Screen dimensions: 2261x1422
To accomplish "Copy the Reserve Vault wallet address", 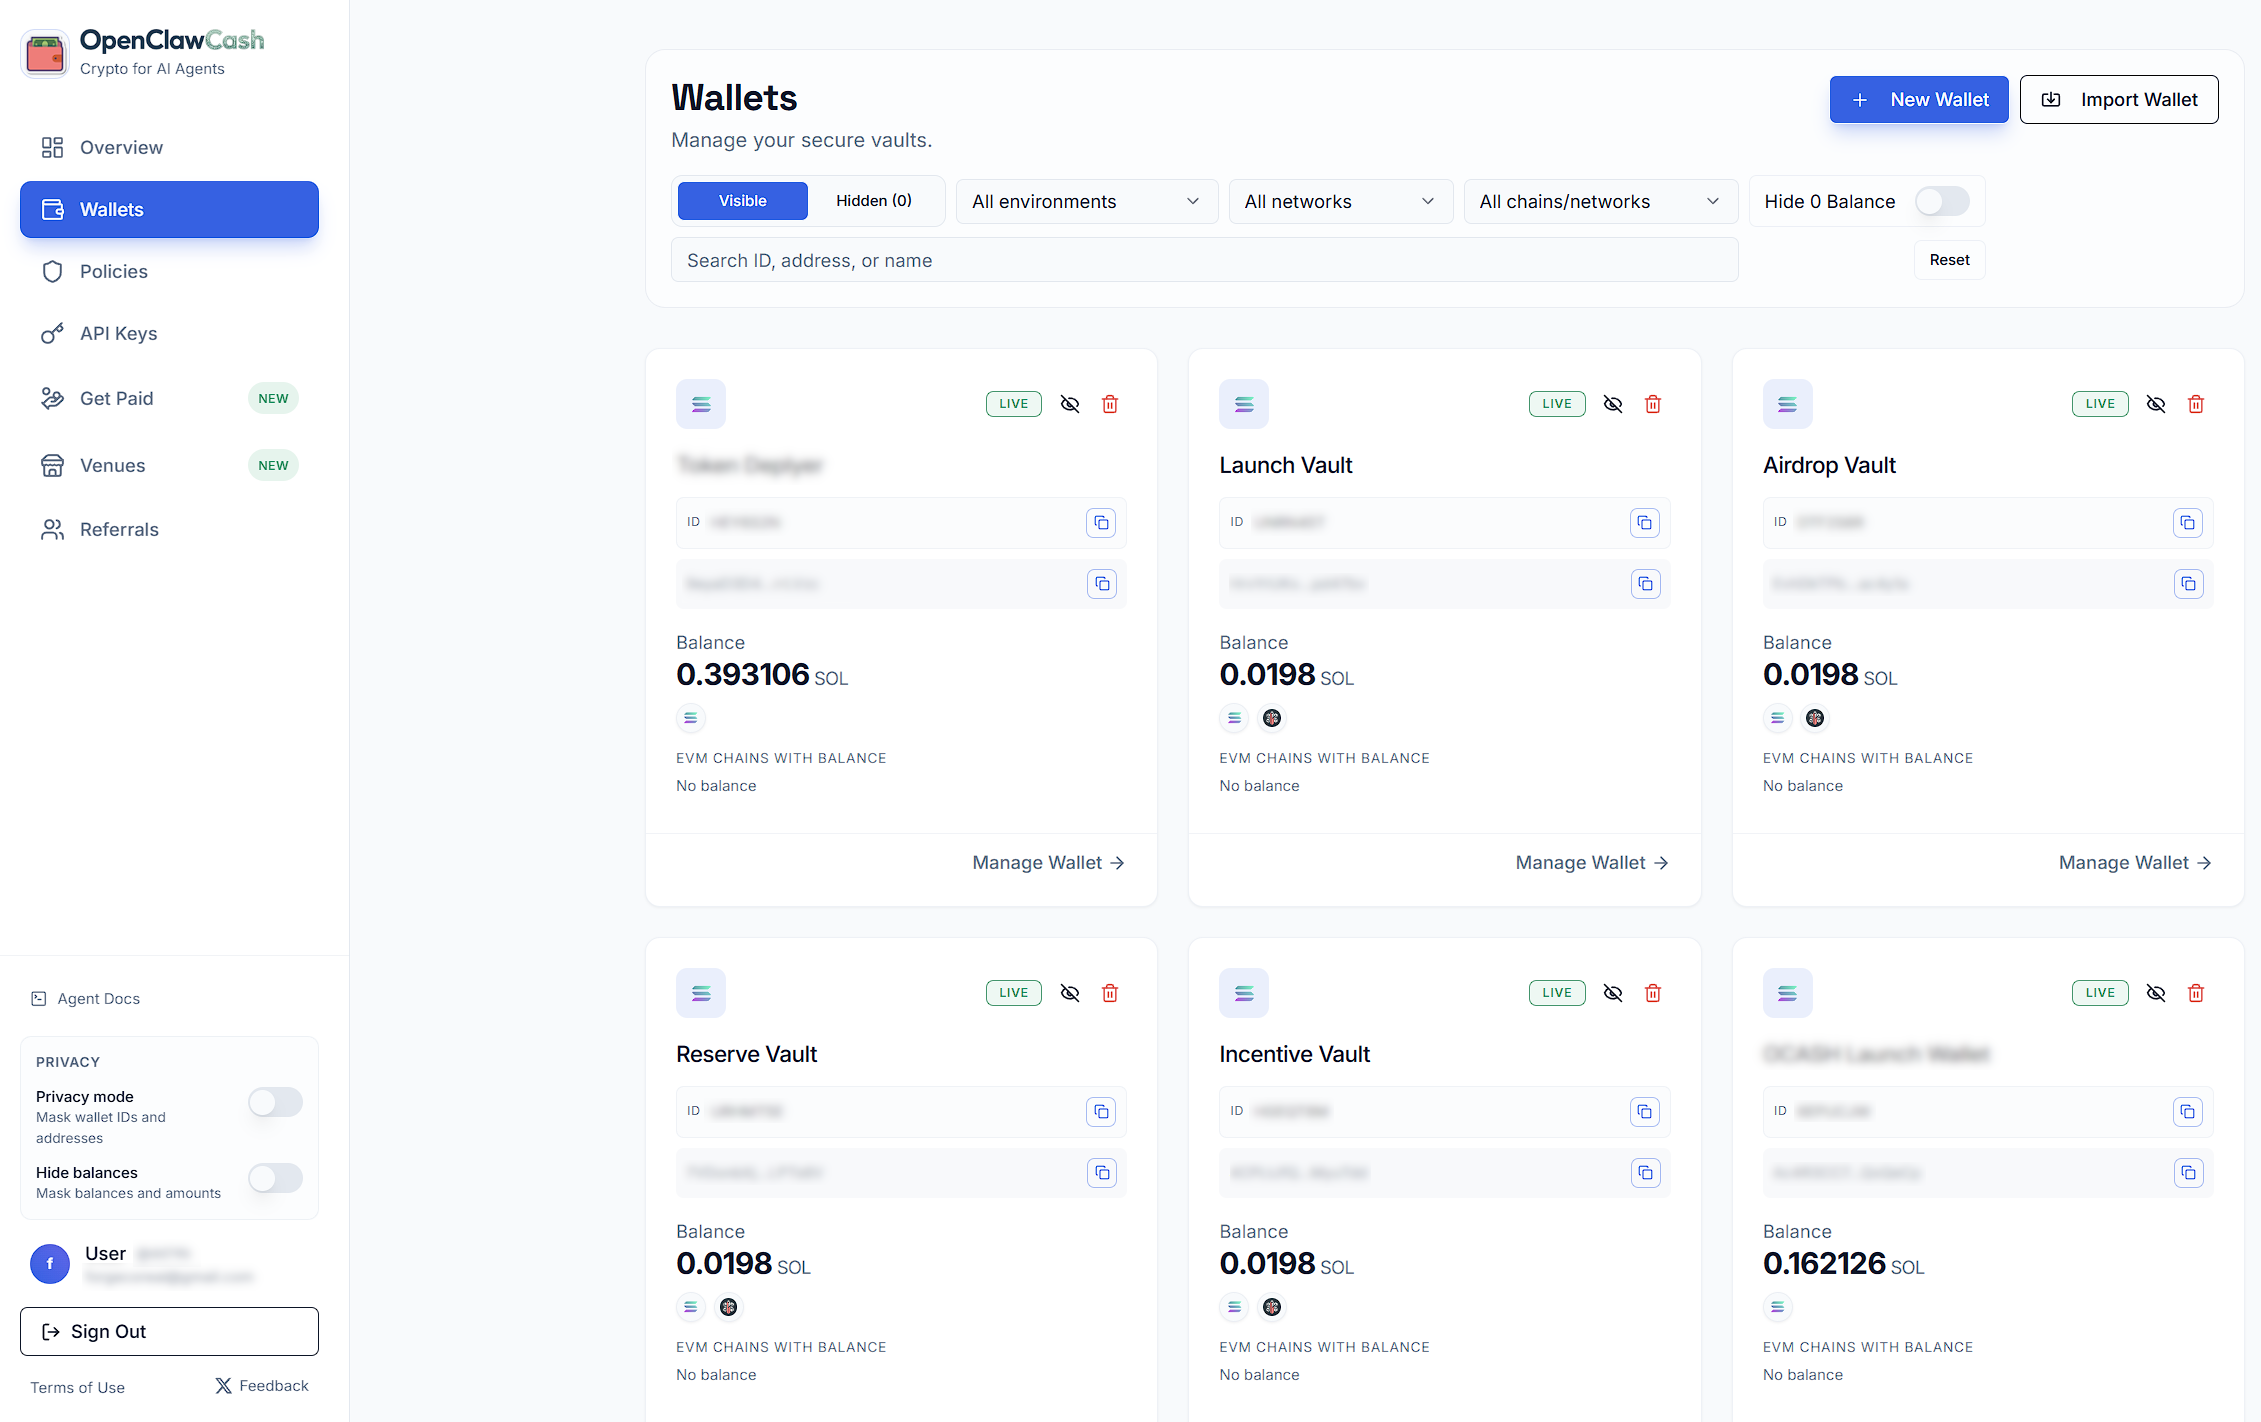I will (x=1101, y=1173).
